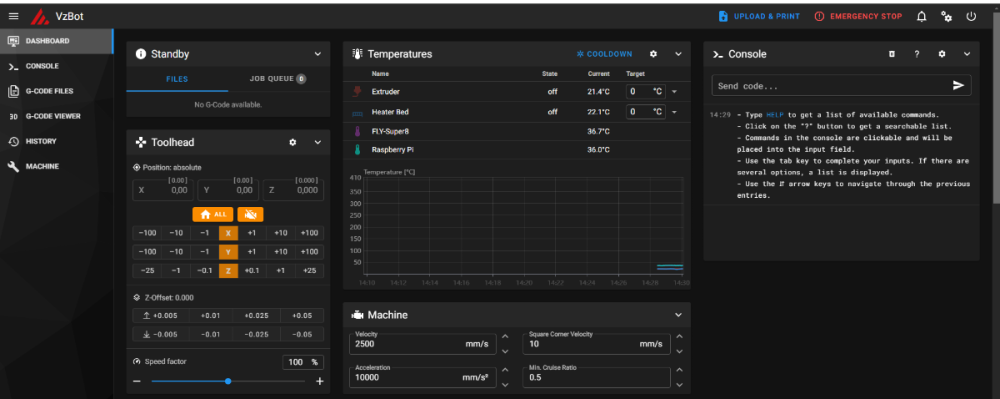Send the console command arrow
This screenshot has width=1000, height=399.
958,85
